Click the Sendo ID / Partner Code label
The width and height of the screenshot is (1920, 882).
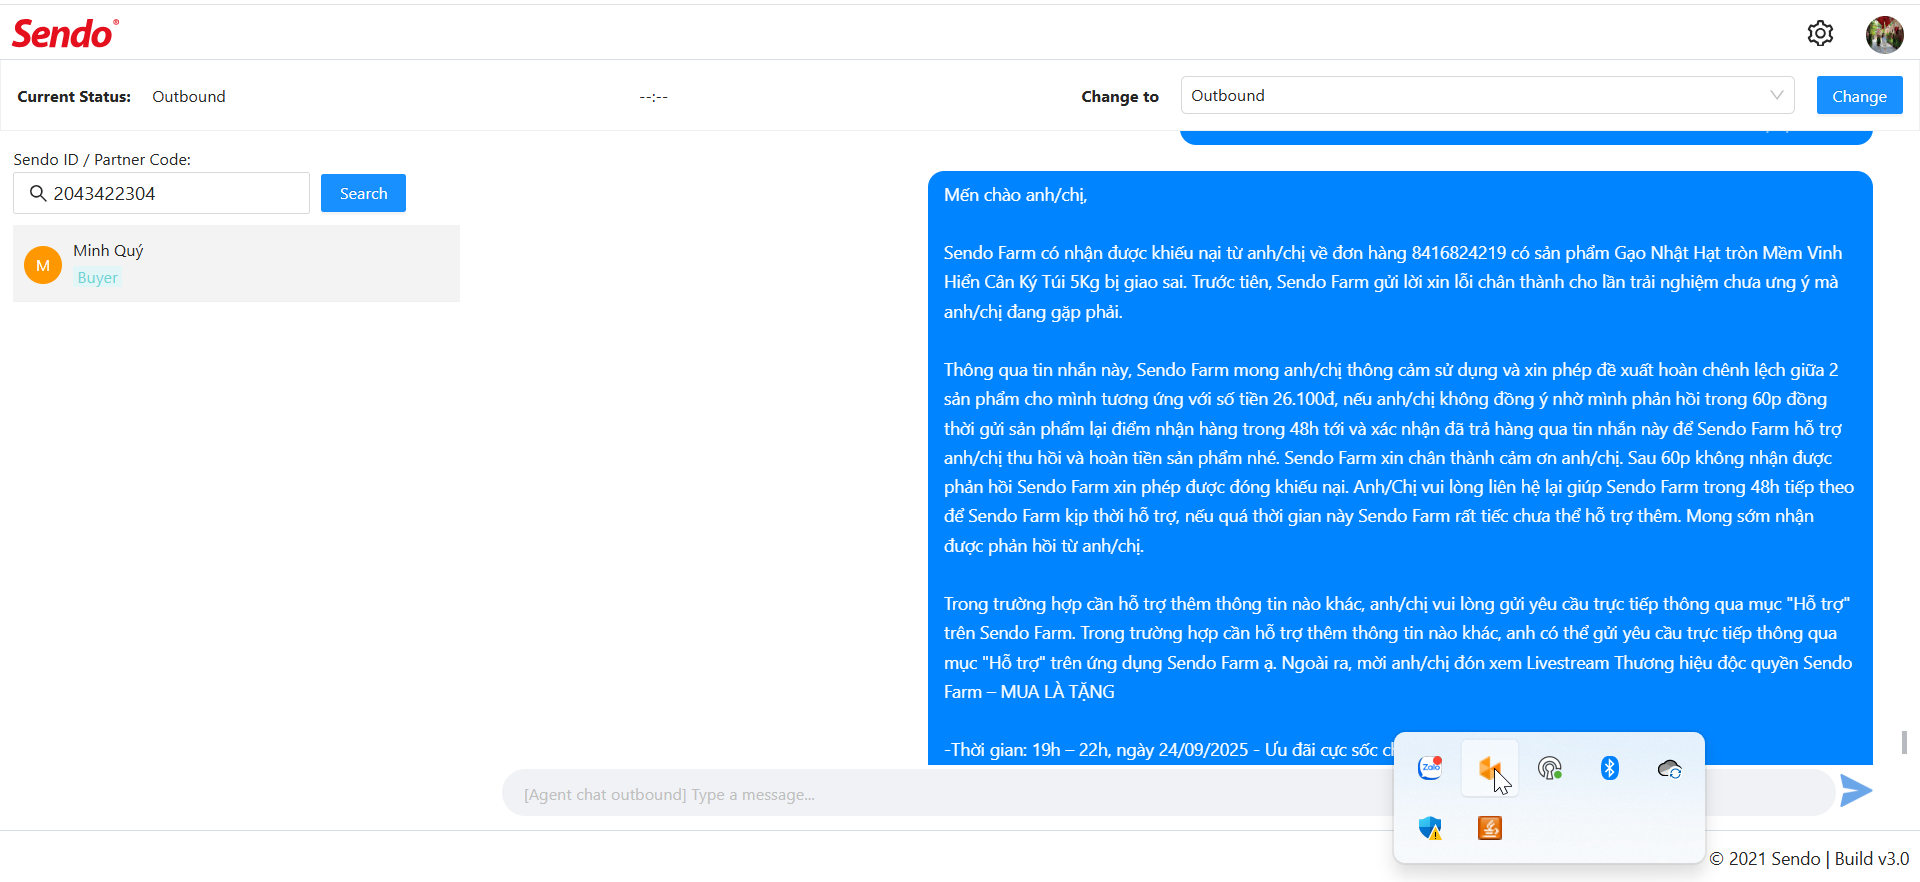[102, 159]
